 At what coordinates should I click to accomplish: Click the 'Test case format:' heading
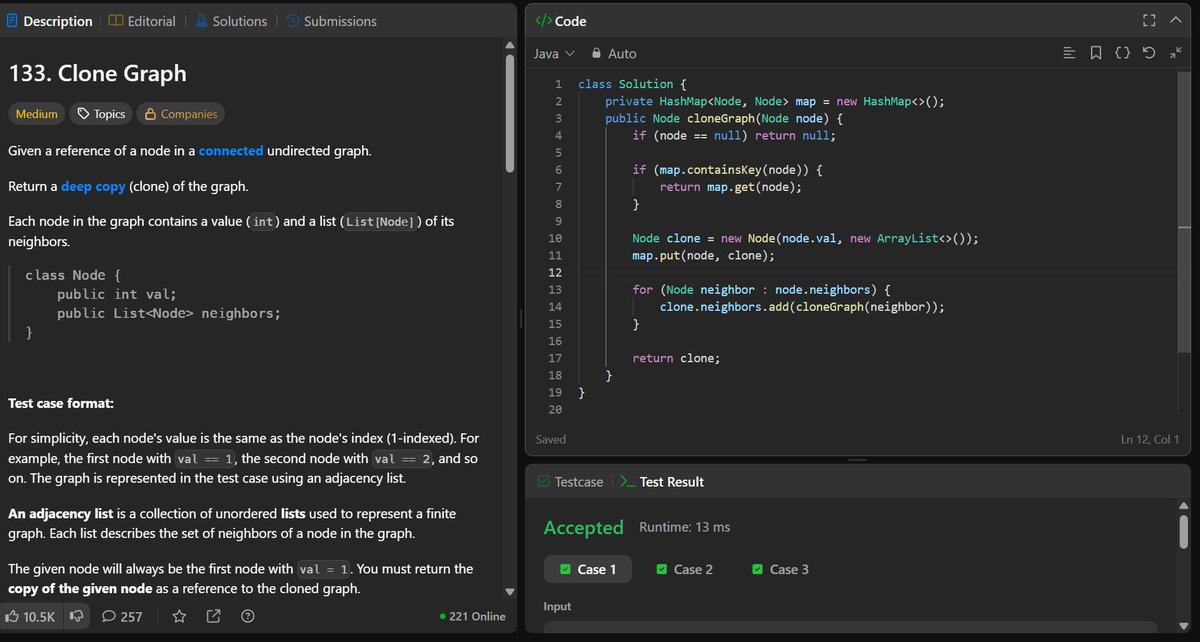61,404
